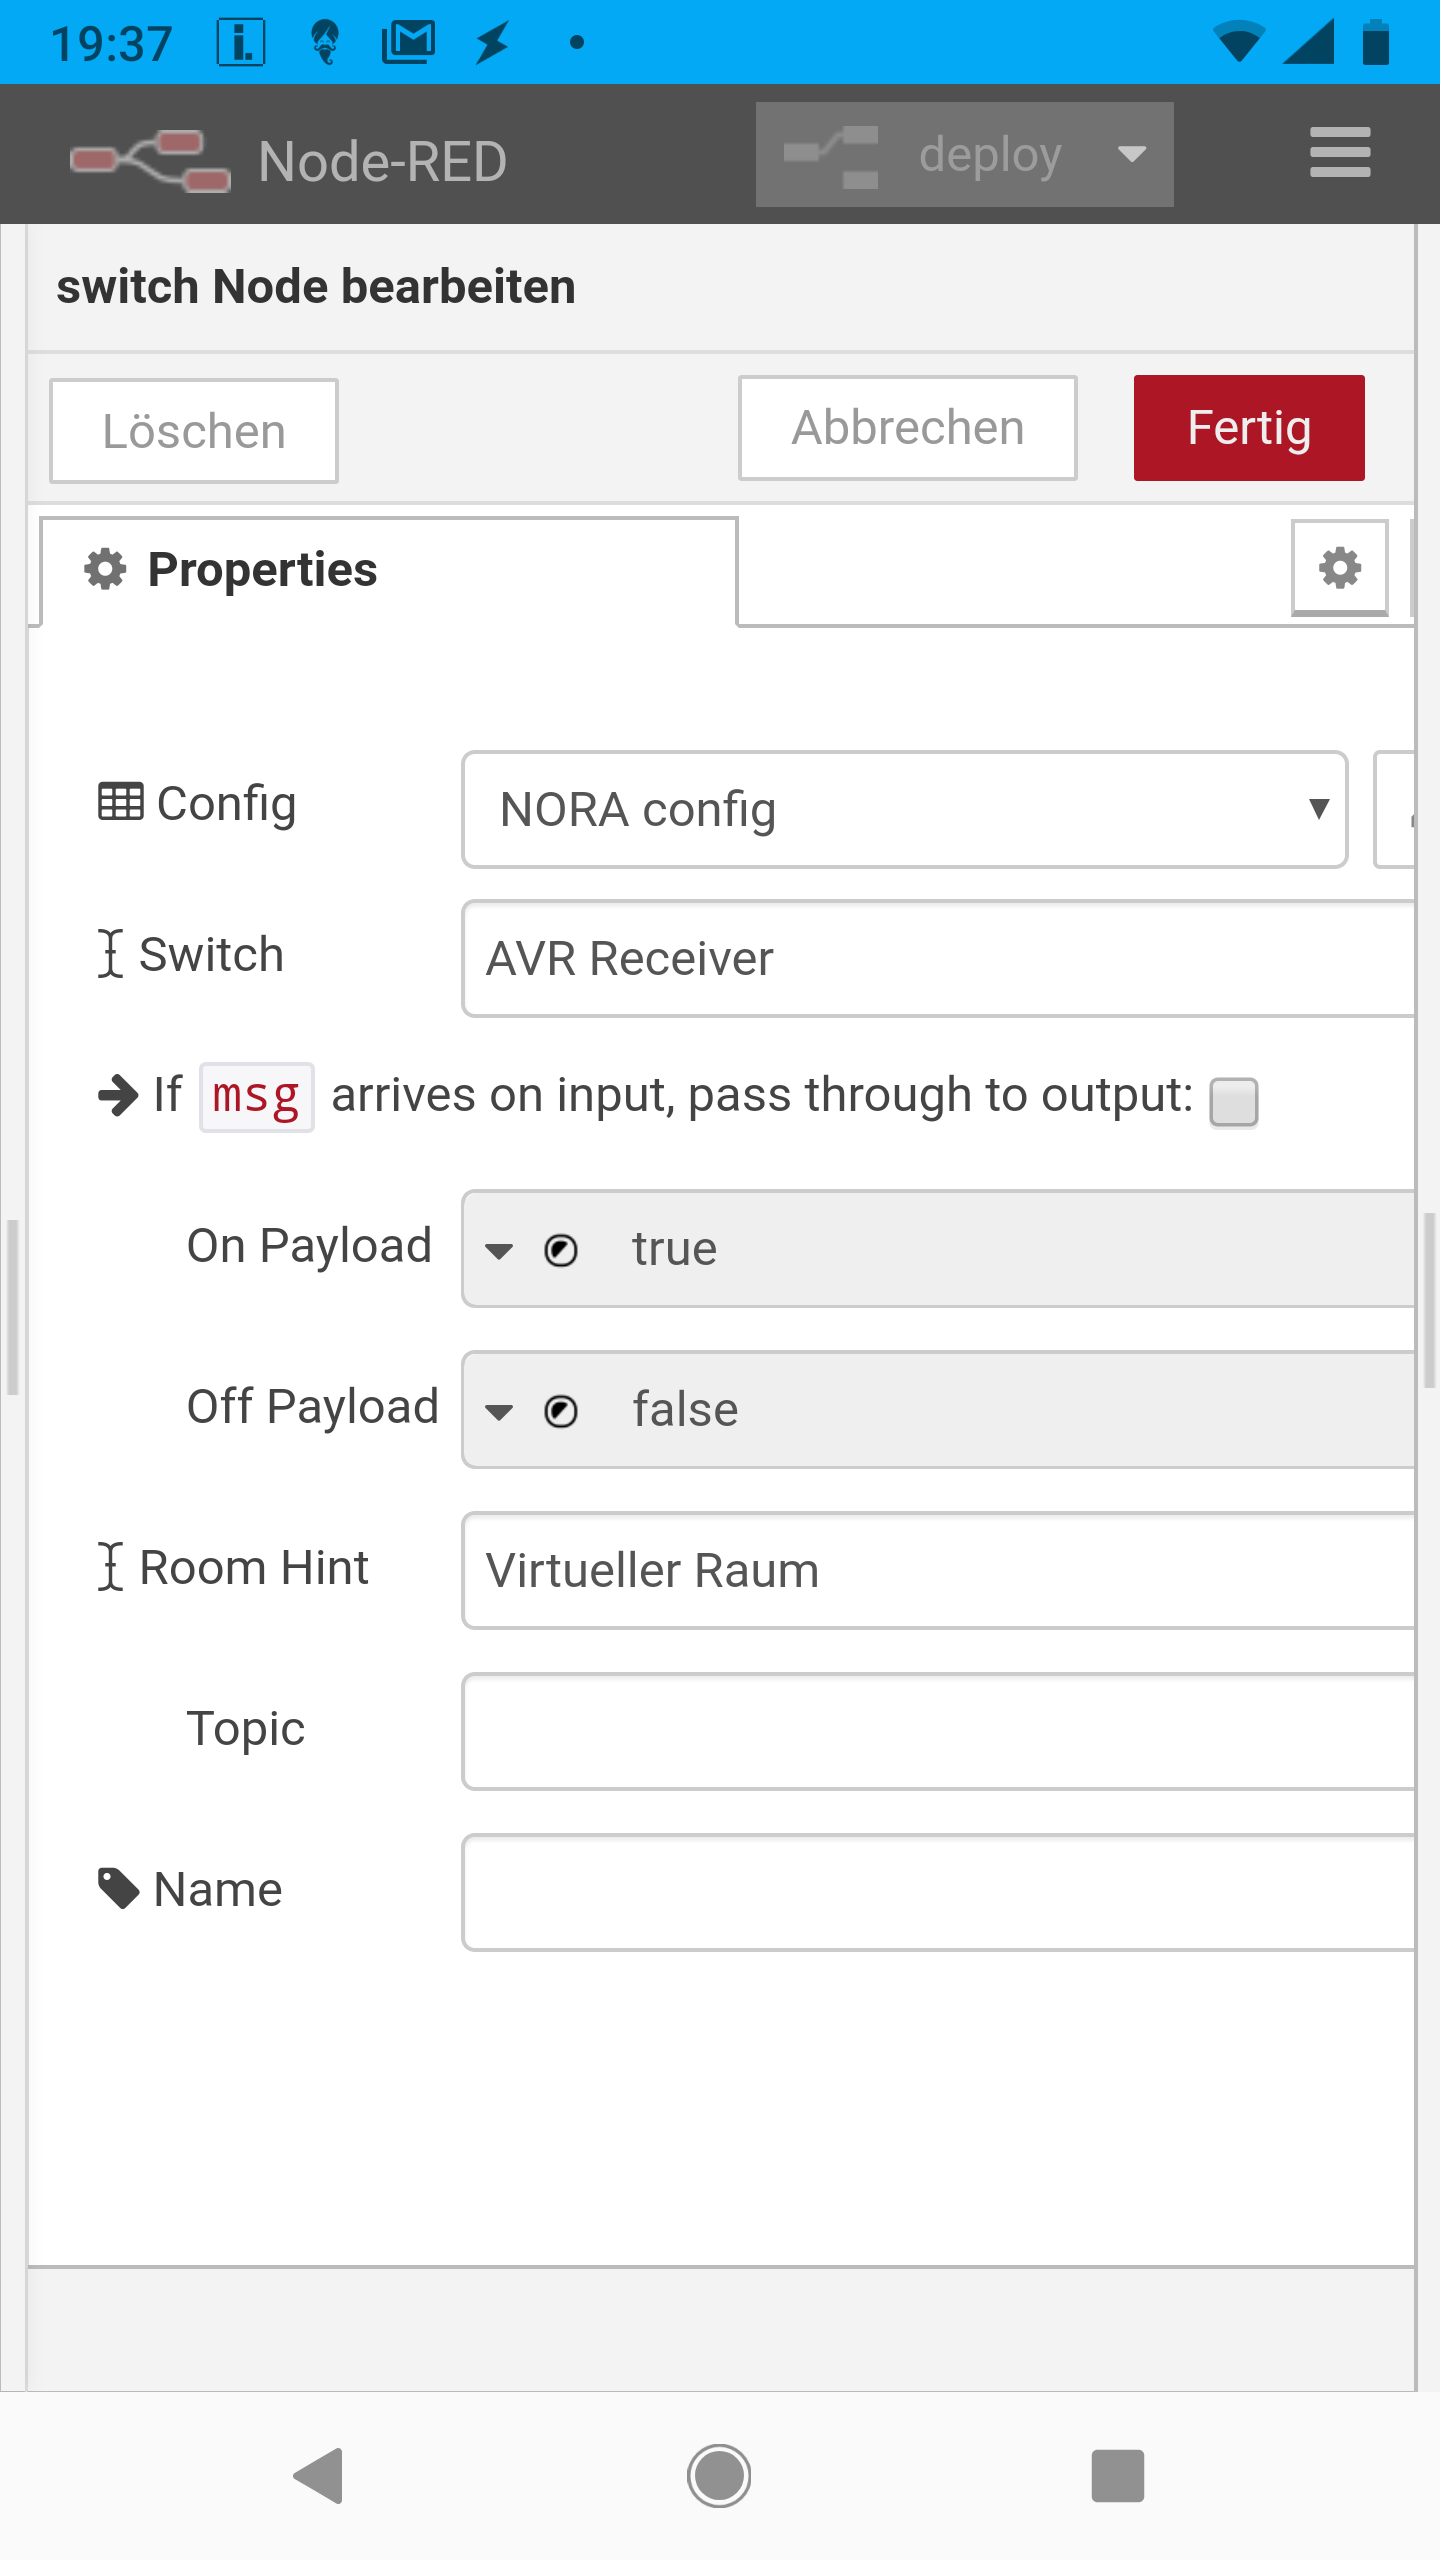This screenshot has width=1440, height=2560.
Task: Click the Abbrechen button
Action: pos(907,428)
